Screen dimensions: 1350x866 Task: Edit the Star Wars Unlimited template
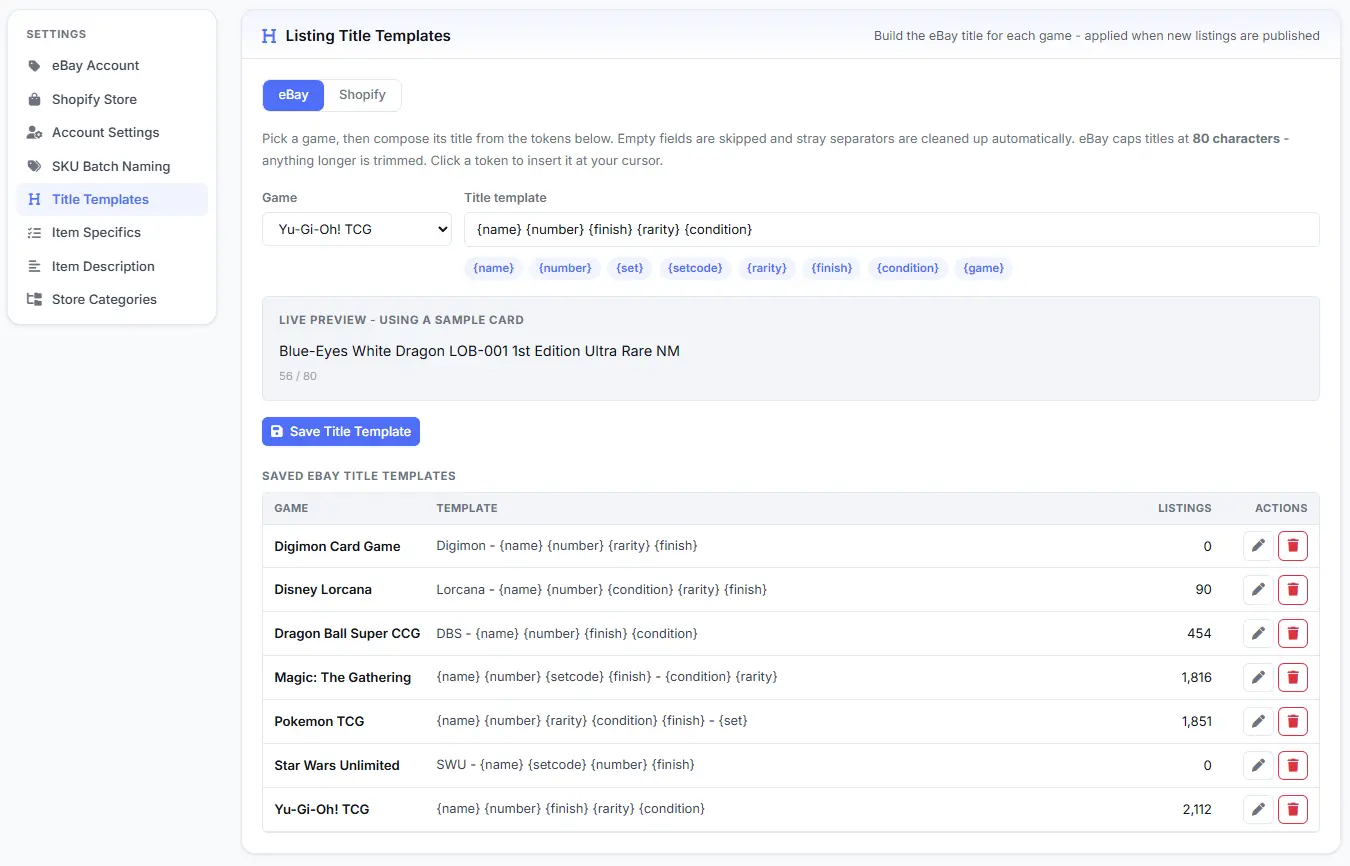[1258, 765]
